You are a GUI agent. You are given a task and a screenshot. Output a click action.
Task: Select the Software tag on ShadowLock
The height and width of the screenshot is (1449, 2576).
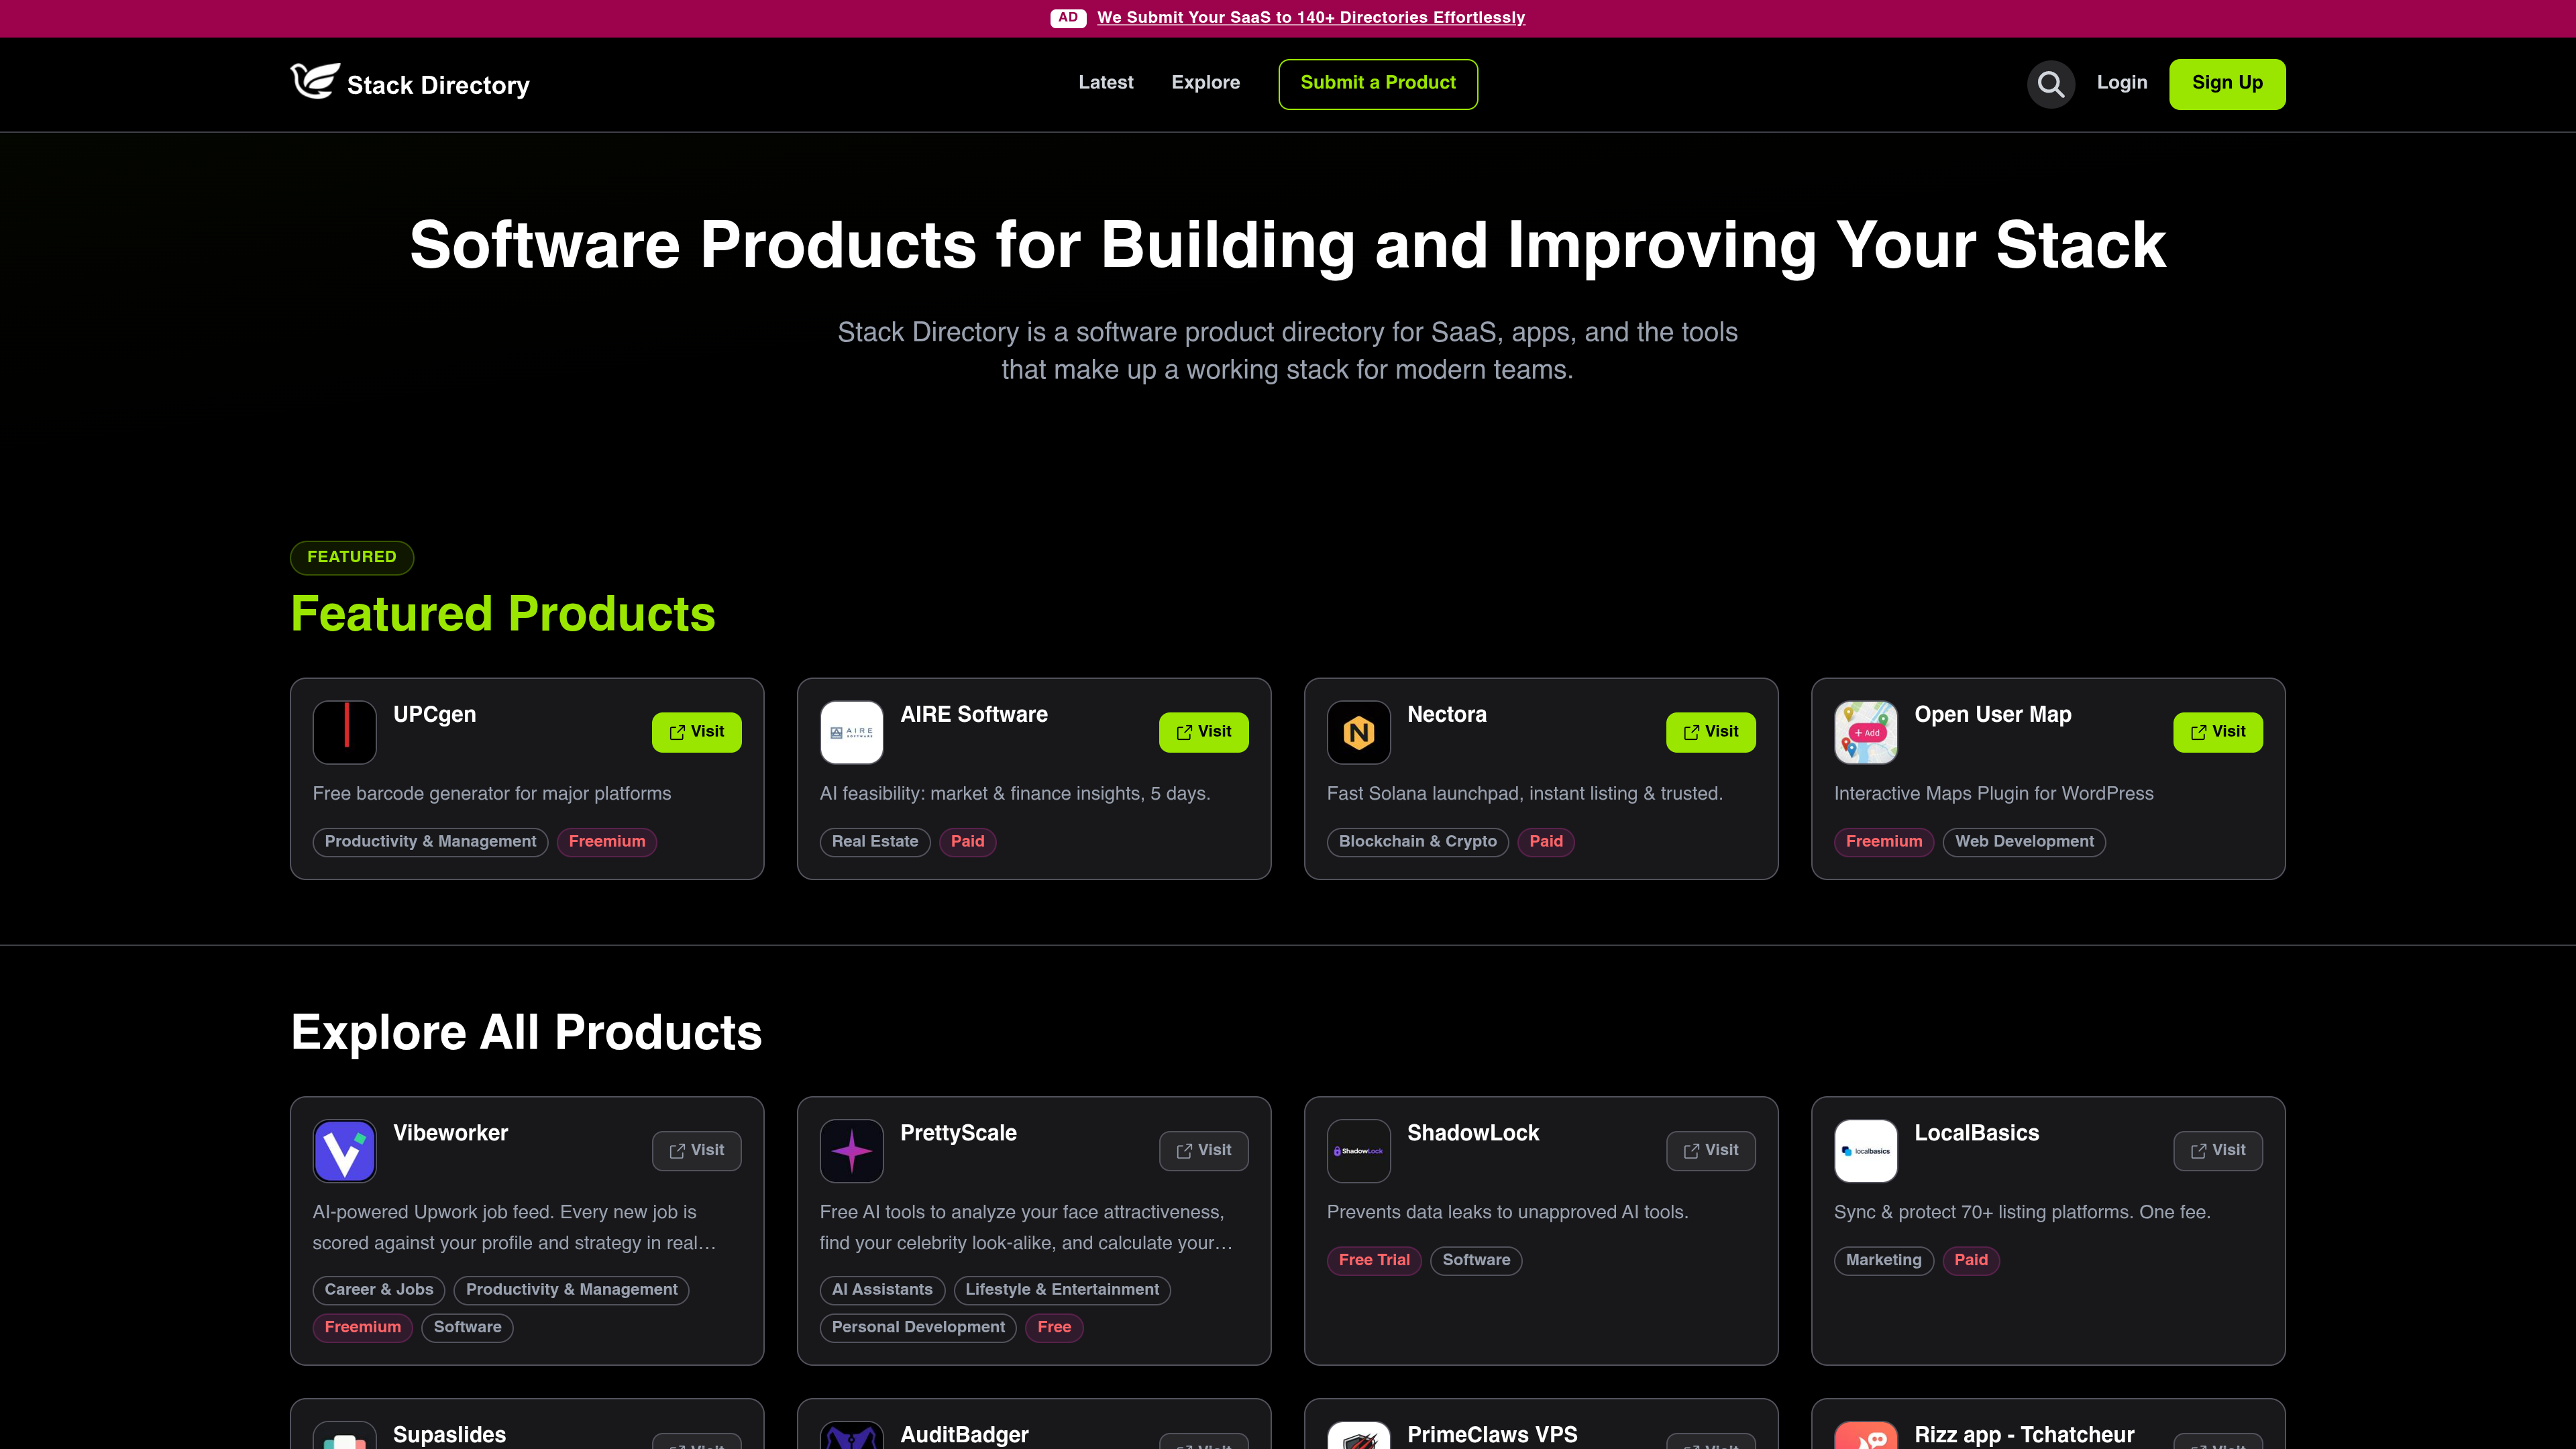pos(1476,1261)
